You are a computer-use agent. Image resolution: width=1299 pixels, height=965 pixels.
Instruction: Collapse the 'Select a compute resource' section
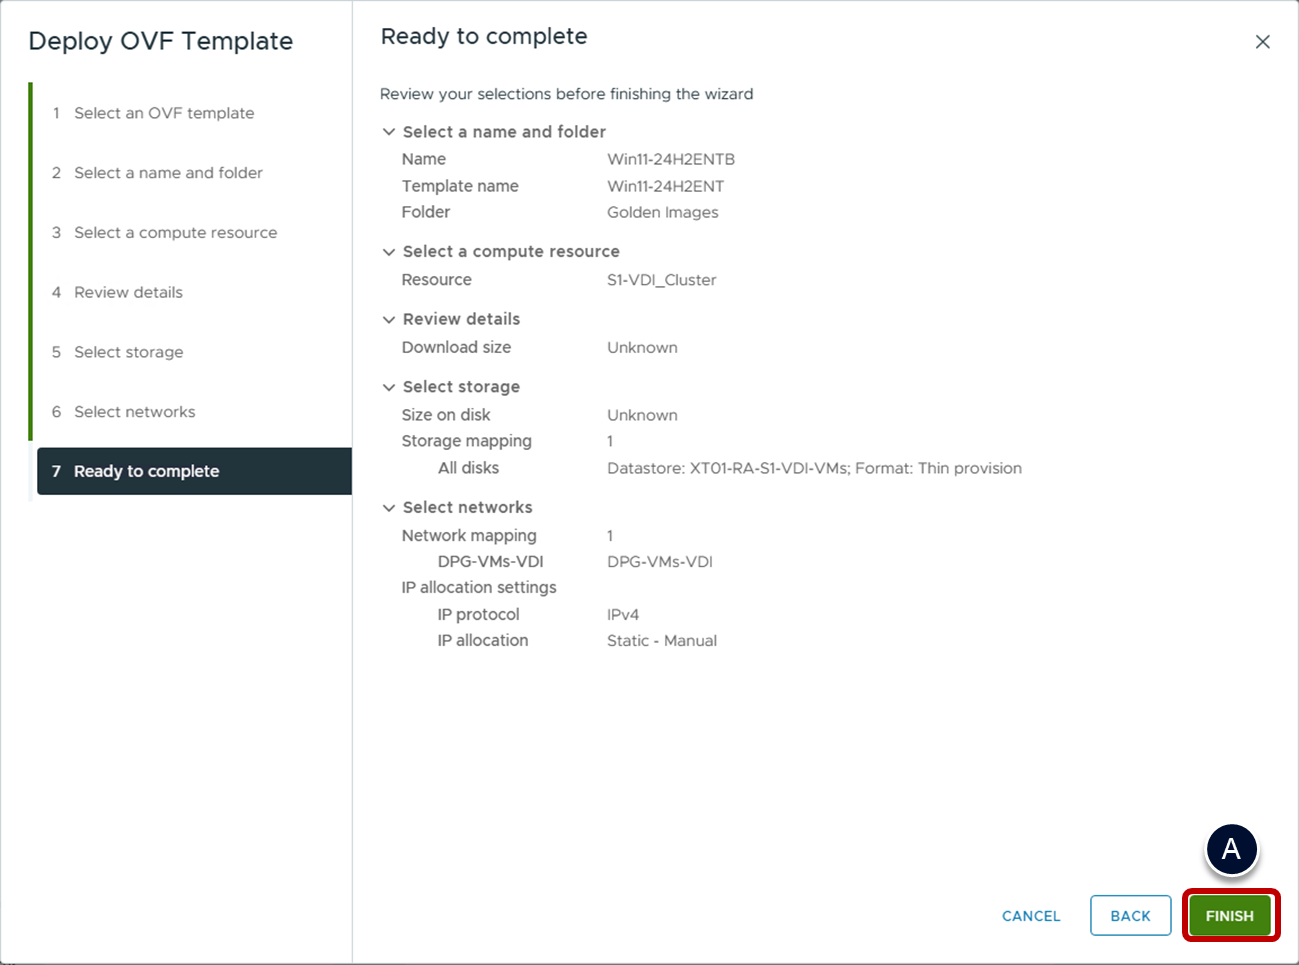(x=389, y=252)
